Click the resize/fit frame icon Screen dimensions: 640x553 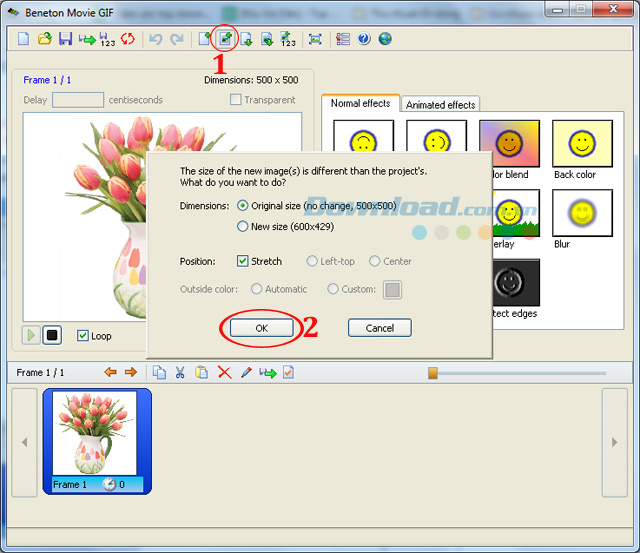pos(315,39)
